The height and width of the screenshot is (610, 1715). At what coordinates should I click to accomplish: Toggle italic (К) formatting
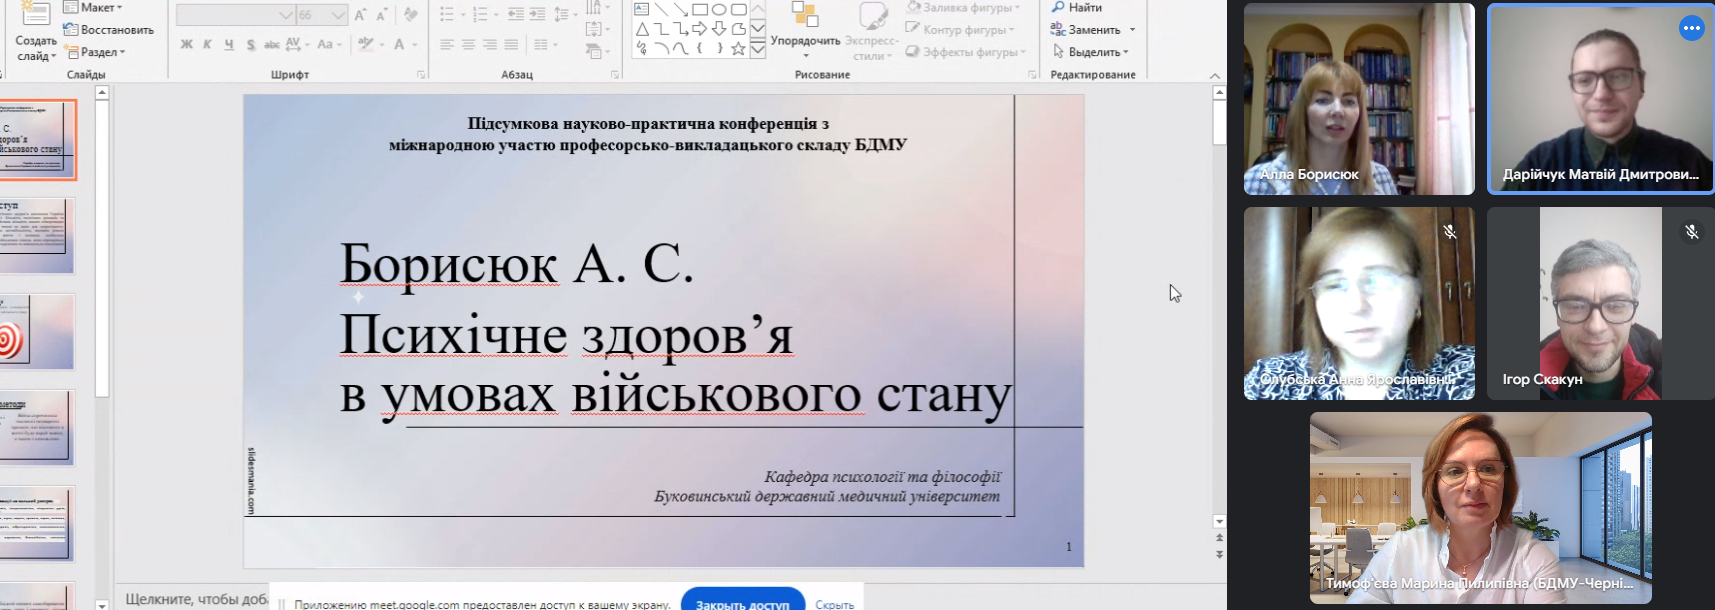[207, 45]
